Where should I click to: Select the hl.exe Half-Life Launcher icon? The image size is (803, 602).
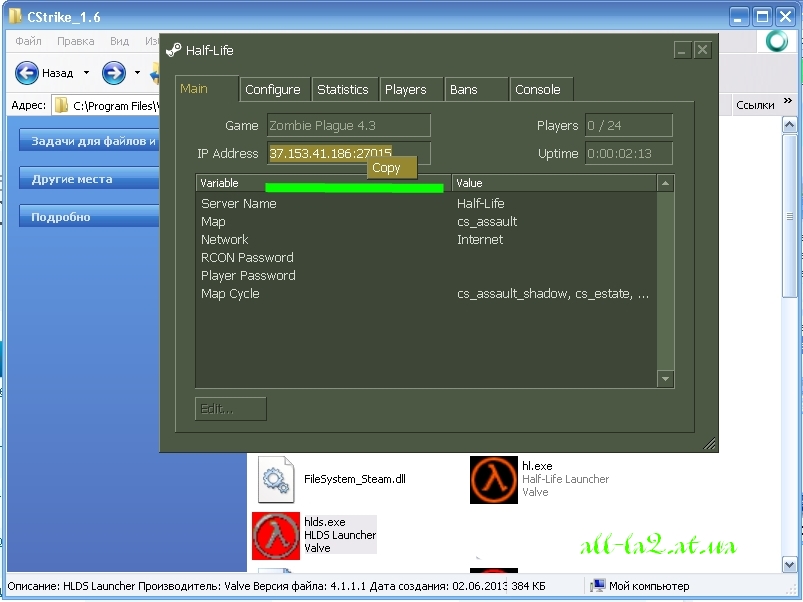tap(494, 480)
